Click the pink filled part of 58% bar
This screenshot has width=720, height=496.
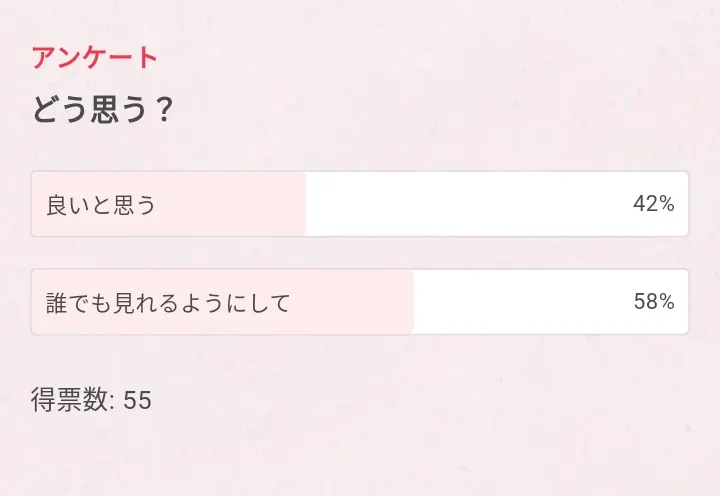pos(350,302)
